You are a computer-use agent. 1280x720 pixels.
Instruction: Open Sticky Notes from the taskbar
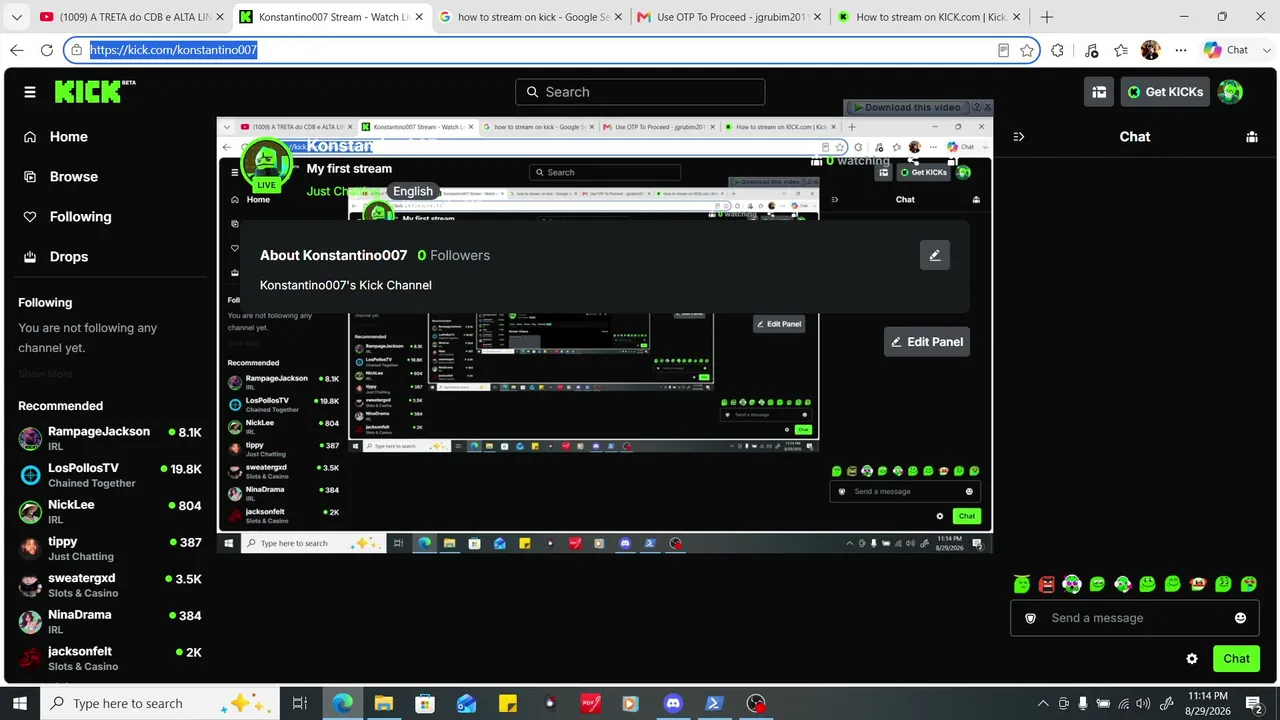(508, 704)
